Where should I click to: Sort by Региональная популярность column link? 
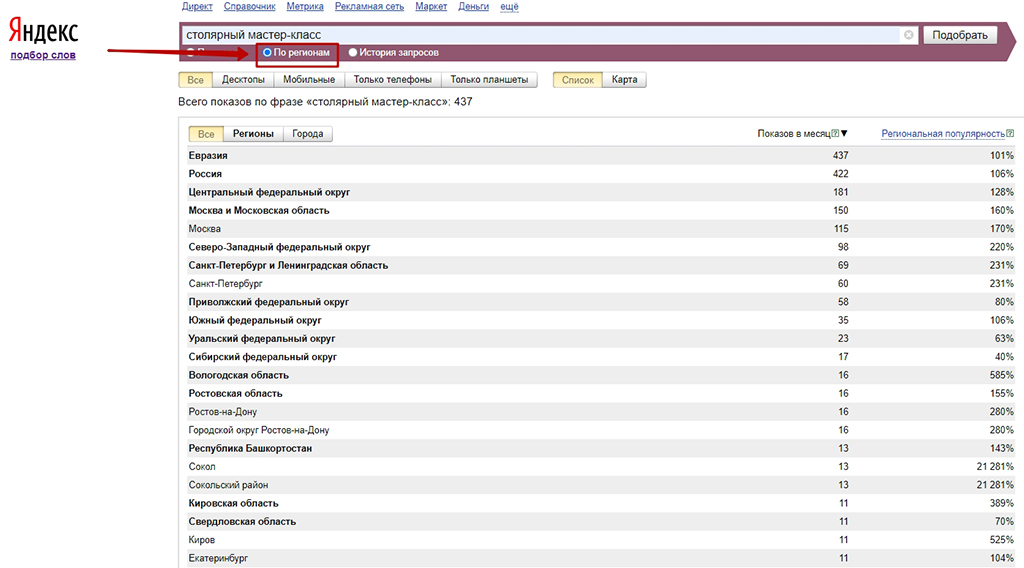(x=943, y=133)
